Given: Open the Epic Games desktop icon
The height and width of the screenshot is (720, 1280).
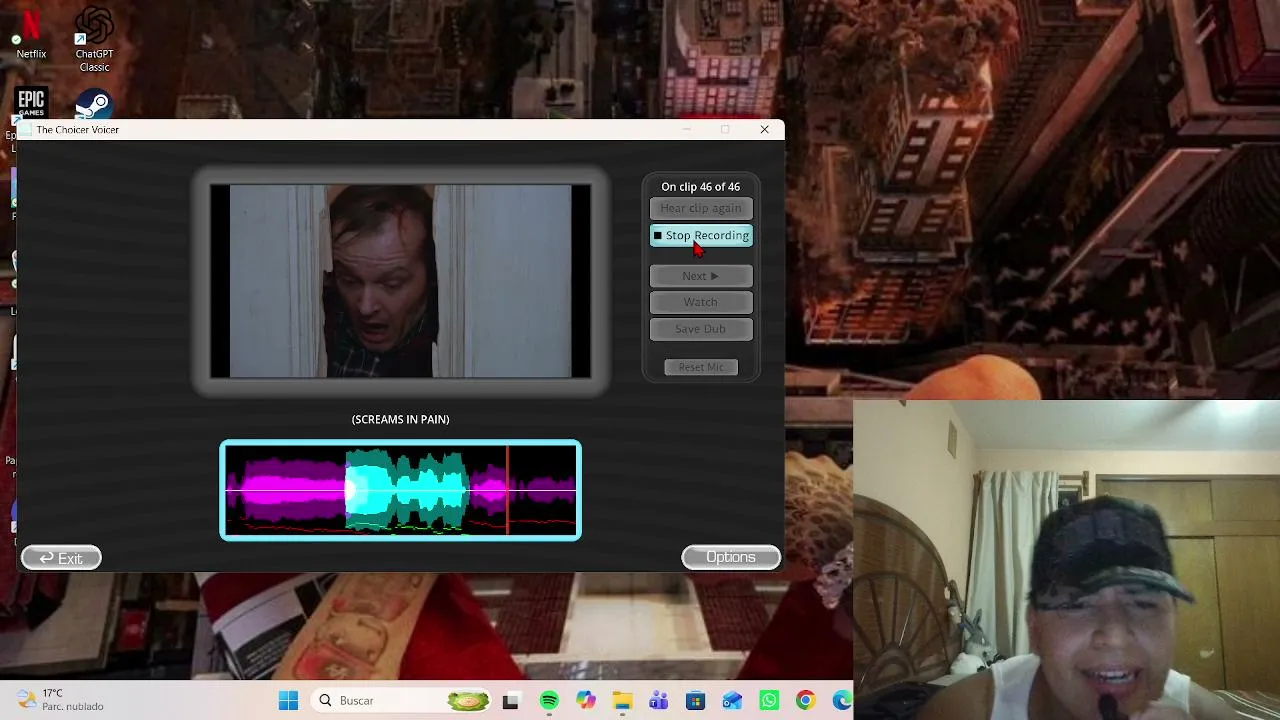Looking at the screenshot, I should (x=31, y=103).
